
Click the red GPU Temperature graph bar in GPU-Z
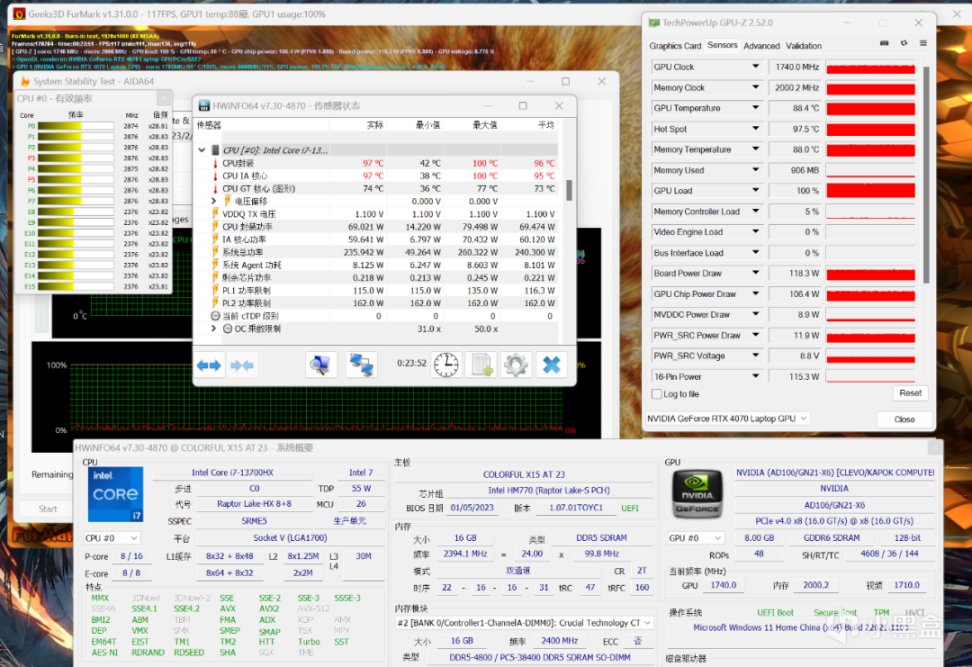pyautogui.click(x=870, y=108)
